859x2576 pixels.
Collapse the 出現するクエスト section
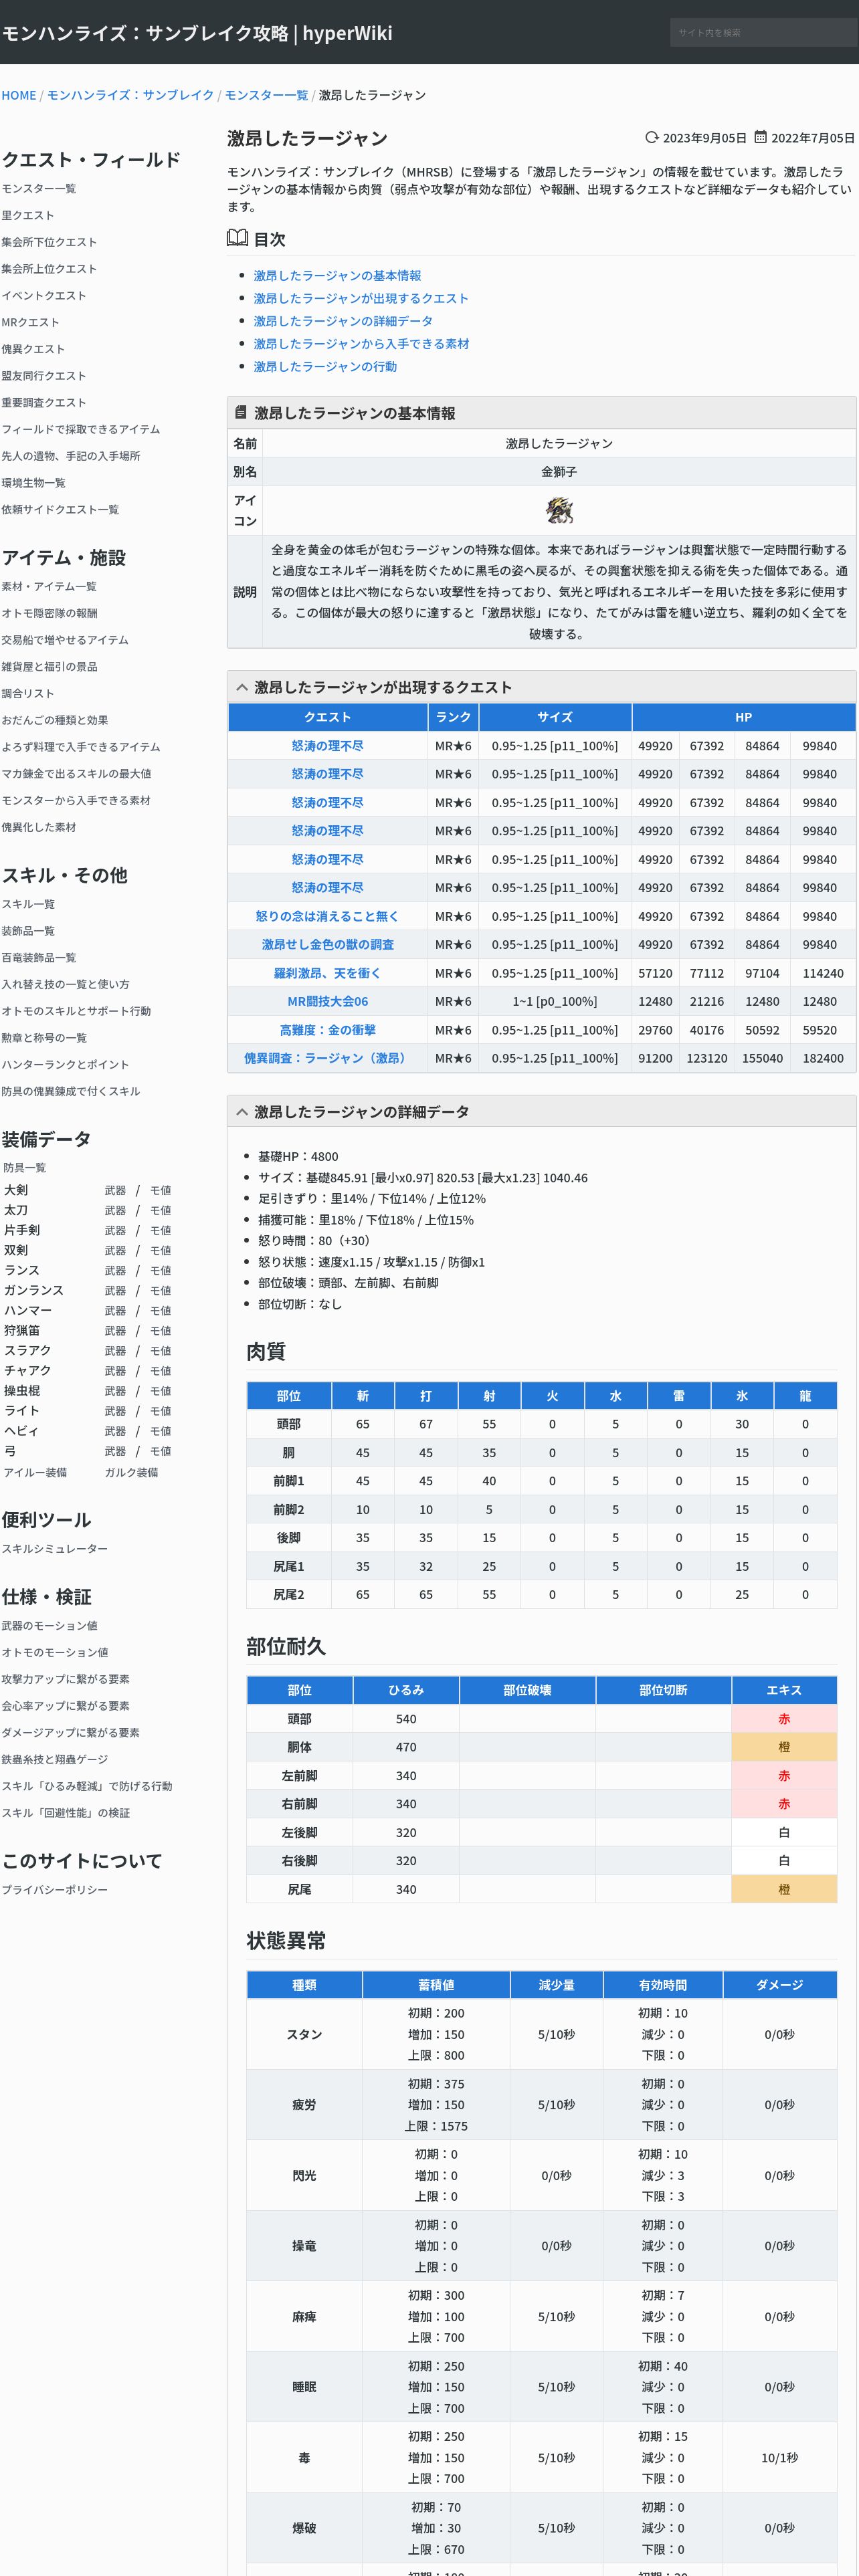tap(241, 687)
